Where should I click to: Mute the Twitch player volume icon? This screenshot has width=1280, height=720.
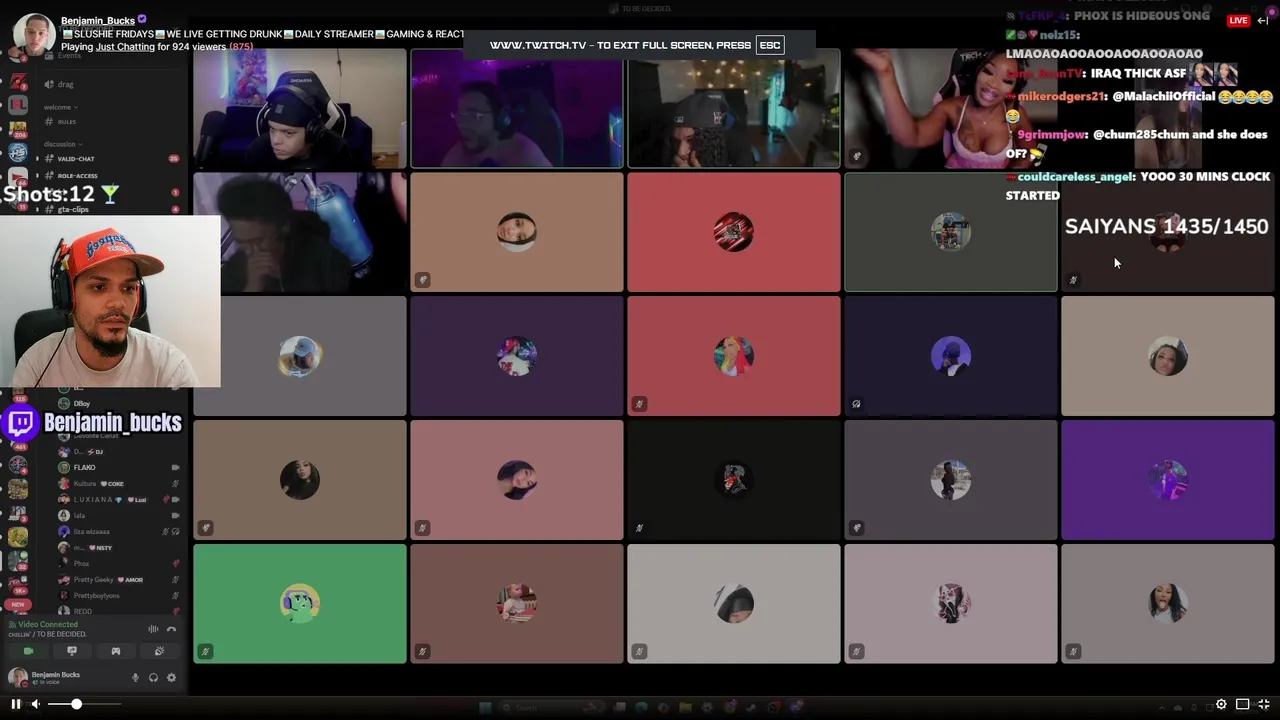[x=35, y=704]
